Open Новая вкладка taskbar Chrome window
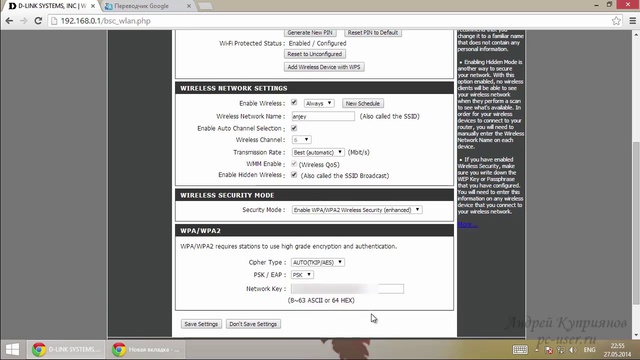The width and height of the screenshot is (640, 360). (147, 349)
